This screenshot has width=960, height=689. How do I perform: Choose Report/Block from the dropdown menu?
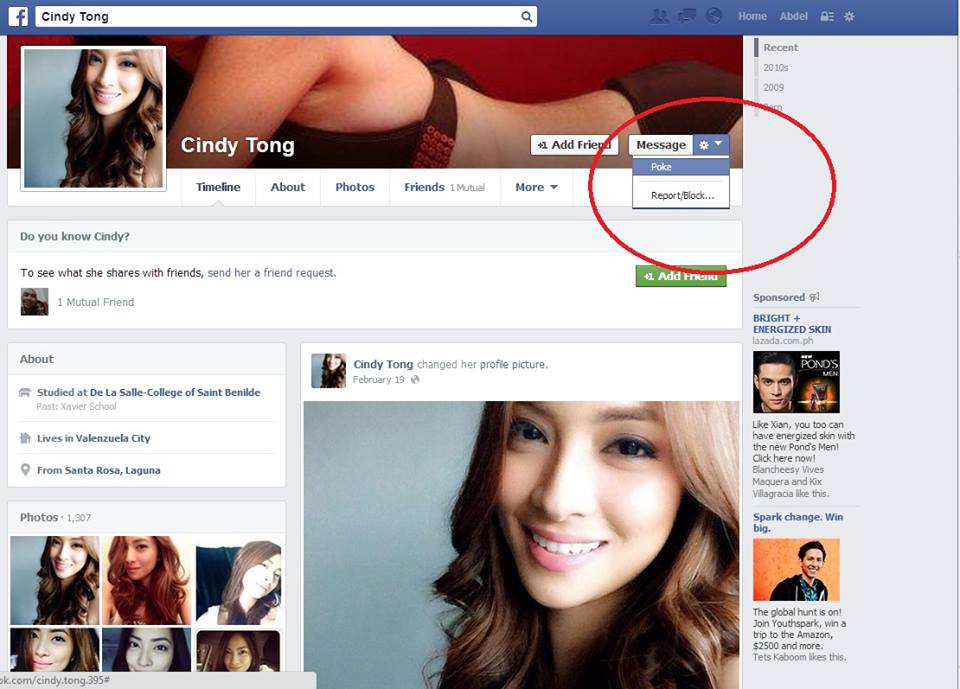click(x=681, y=195)
